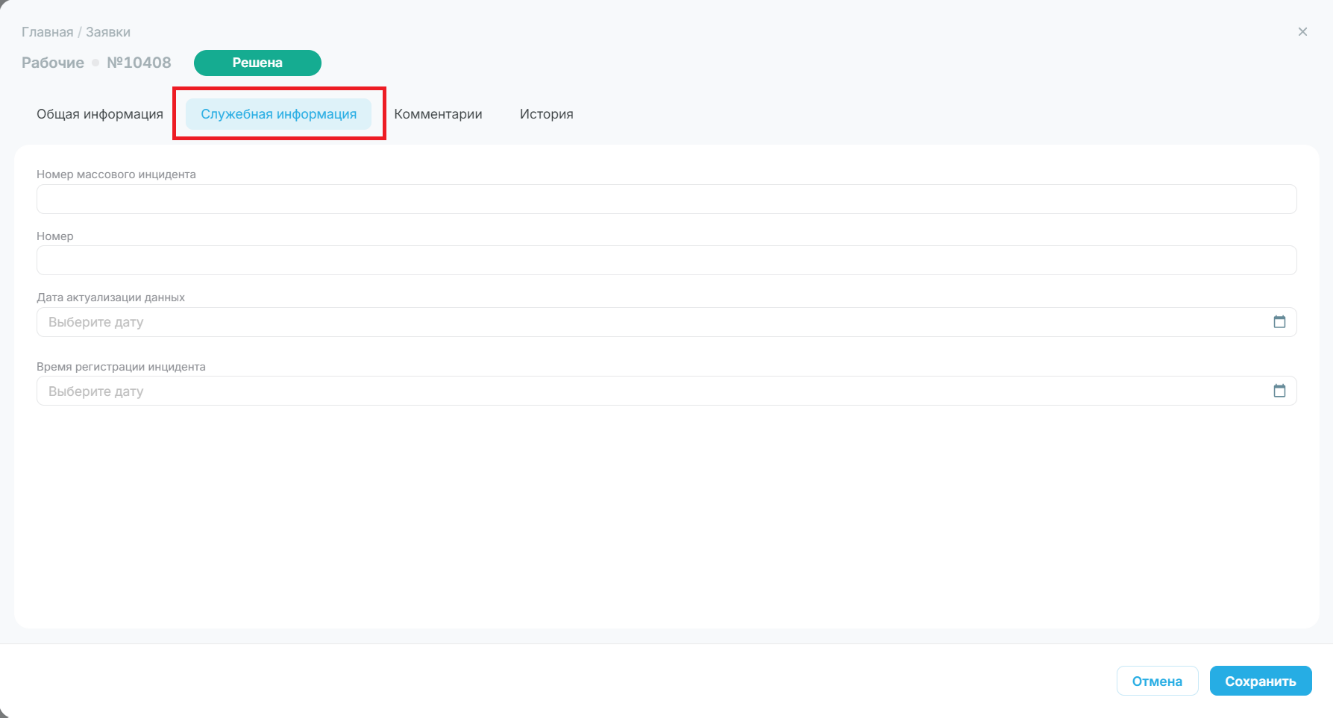Switch to the Общая информация tab
The height and width of the screenshot is (718, 1333).
(x=100, y=114)
